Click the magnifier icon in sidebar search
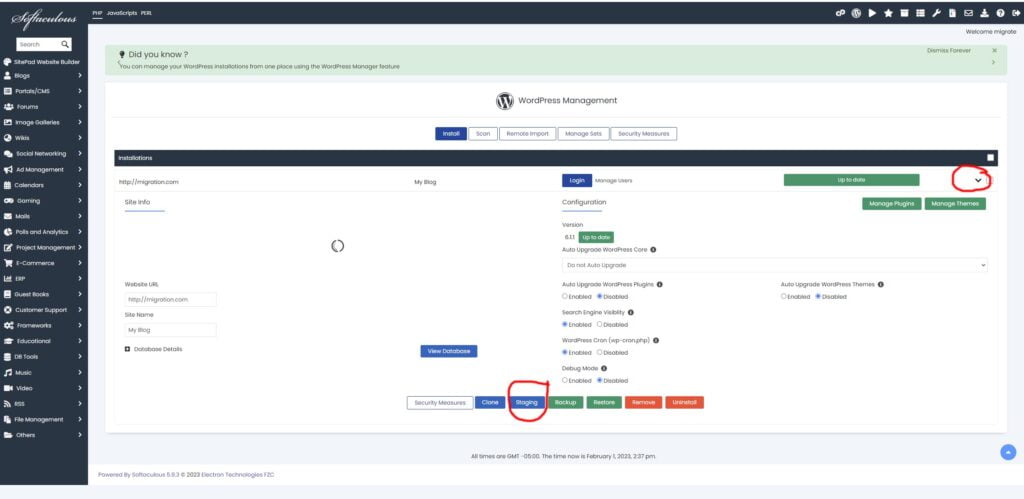 [x=65, y=44]
